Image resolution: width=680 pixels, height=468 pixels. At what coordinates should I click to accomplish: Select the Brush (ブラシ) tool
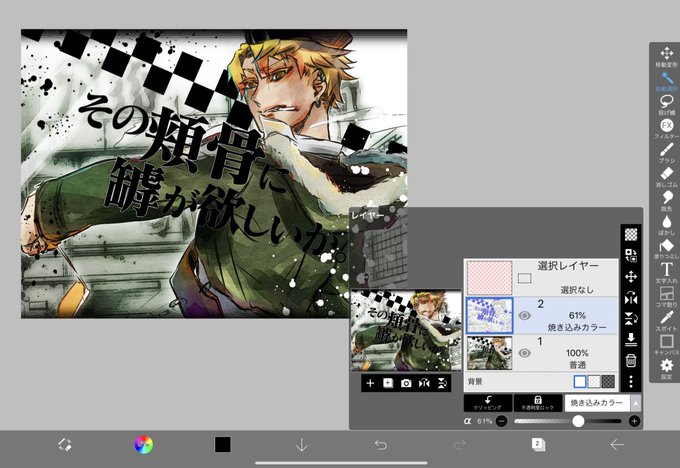666,153
